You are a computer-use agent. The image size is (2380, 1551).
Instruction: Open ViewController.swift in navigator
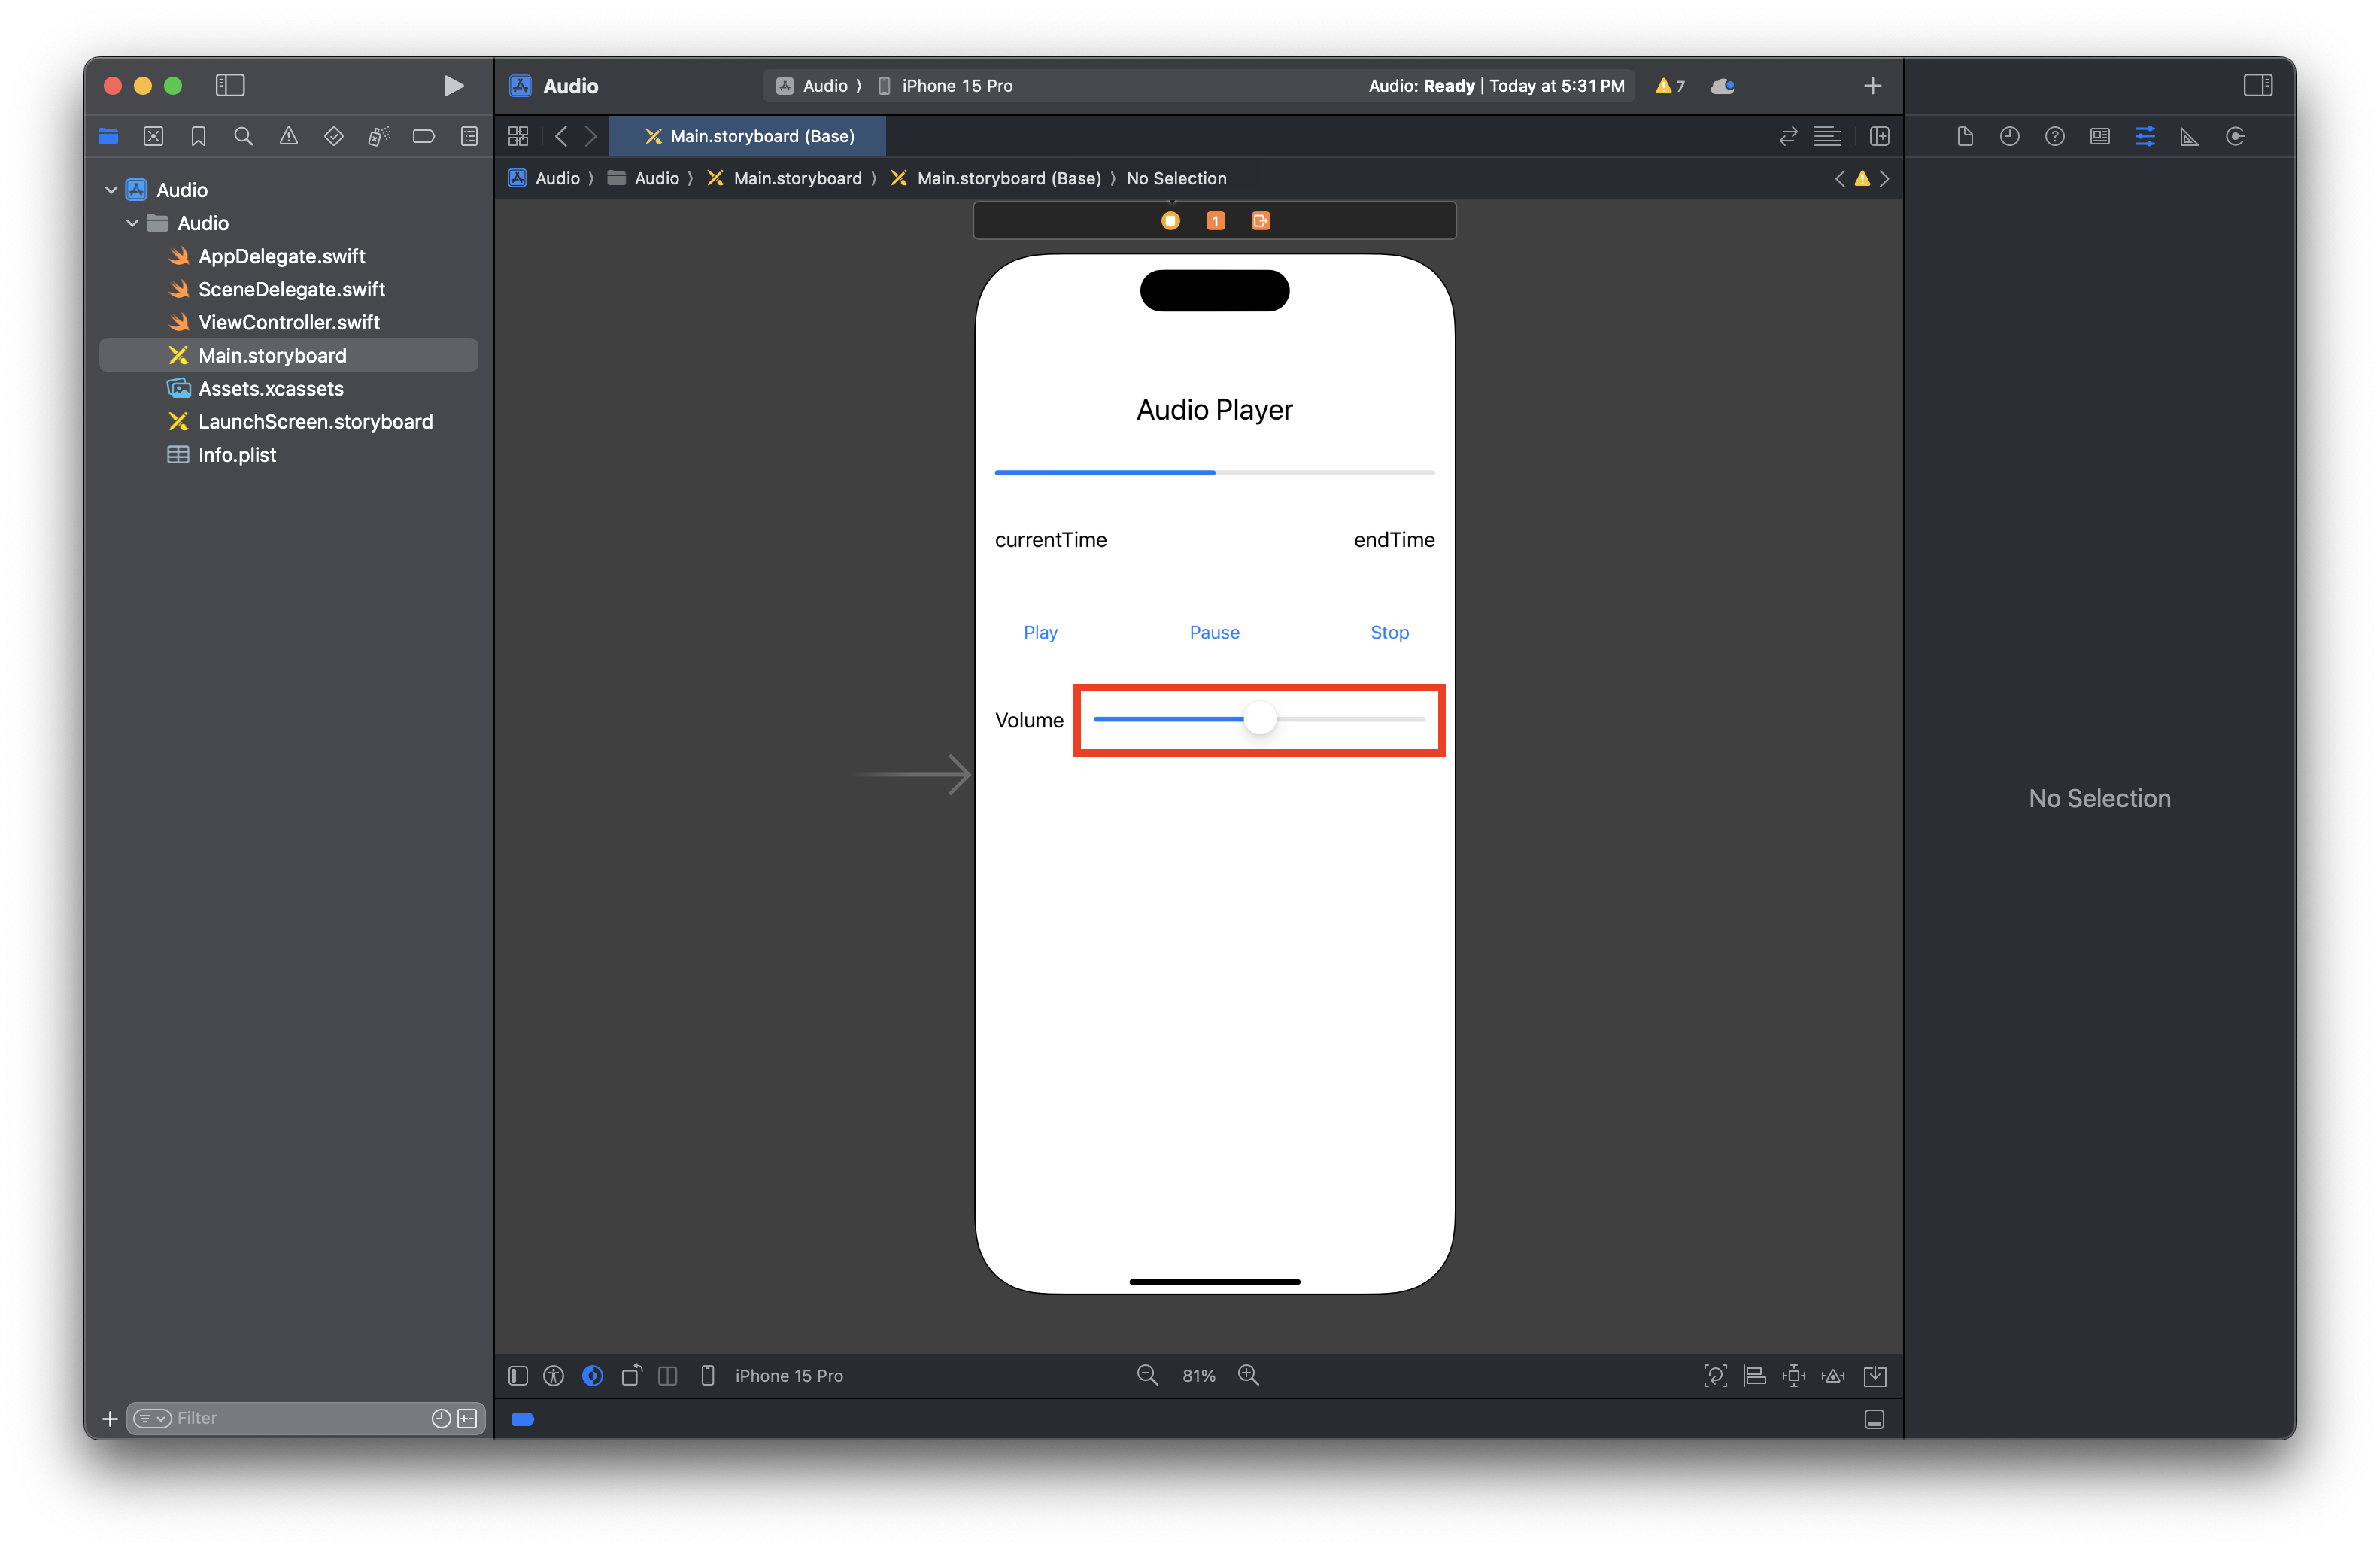click(x=289, y=322)
